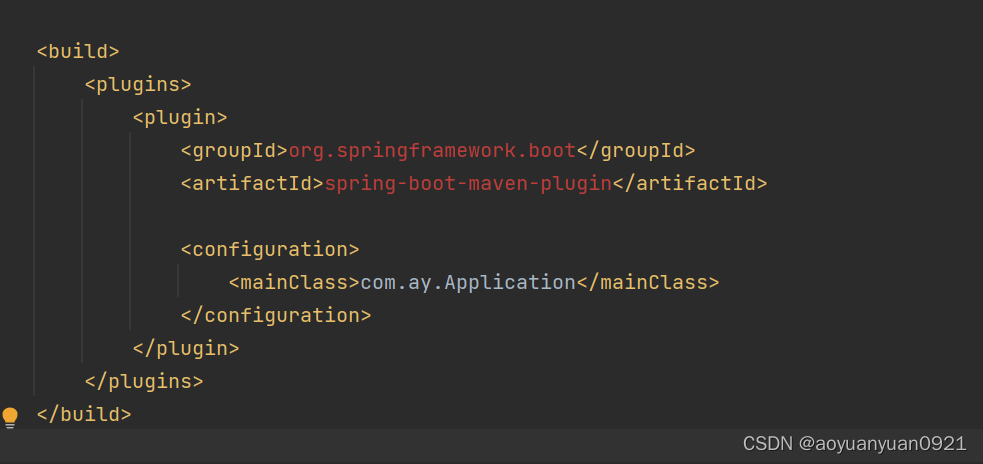Click the closing </plugin> tag
The image size is (983, 464).
(186, 348)
